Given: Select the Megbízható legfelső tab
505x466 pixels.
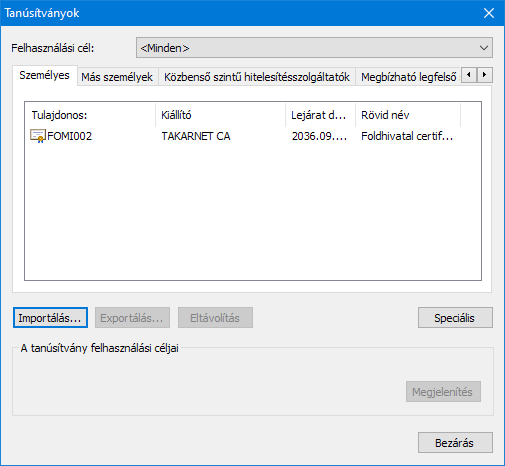Looking at the screenshot, I should click(x=409, y=77).
